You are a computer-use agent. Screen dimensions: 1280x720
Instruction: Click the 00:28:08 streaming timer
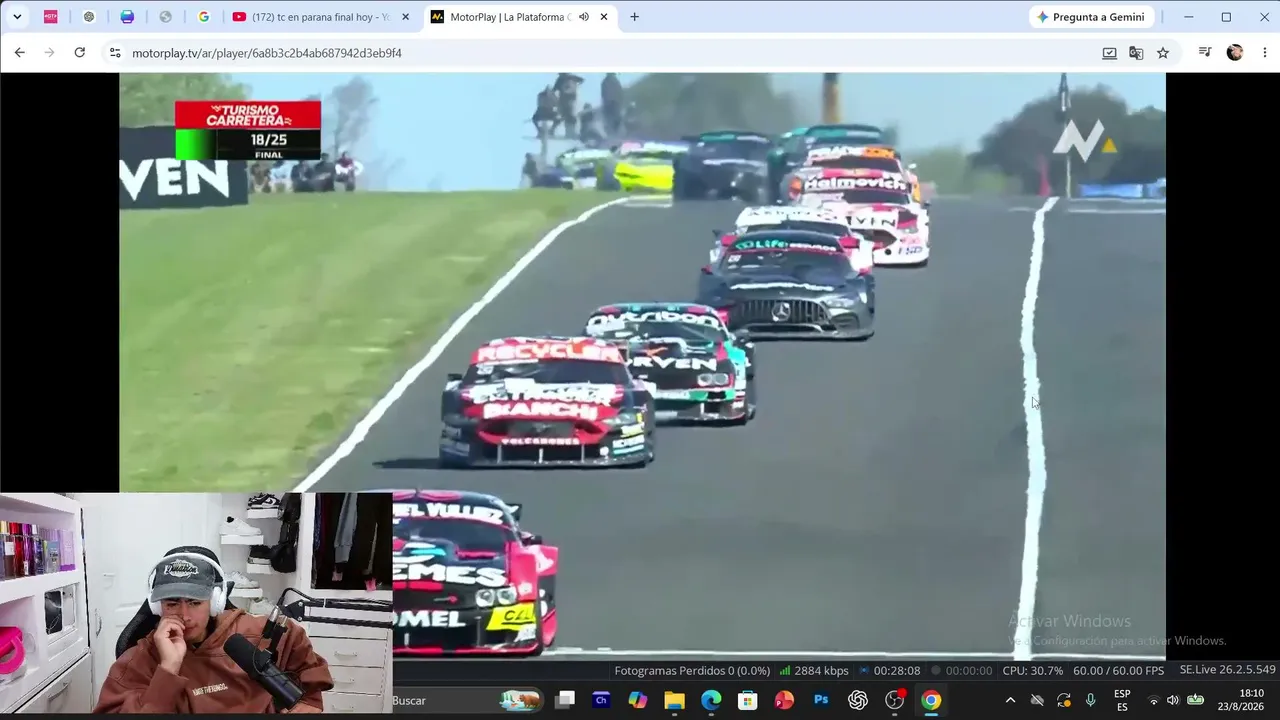pos(889,671)
